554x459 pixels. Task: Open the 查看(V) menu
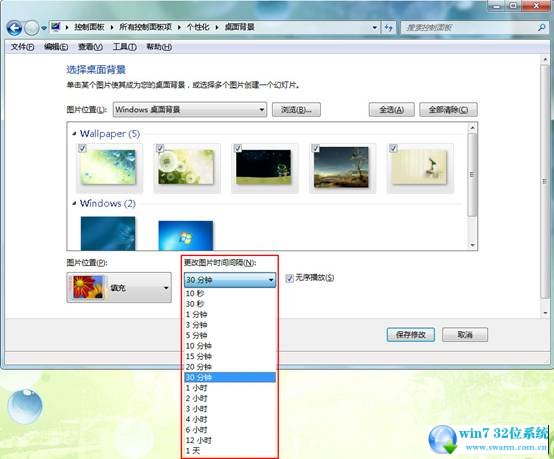pos(90,47)
